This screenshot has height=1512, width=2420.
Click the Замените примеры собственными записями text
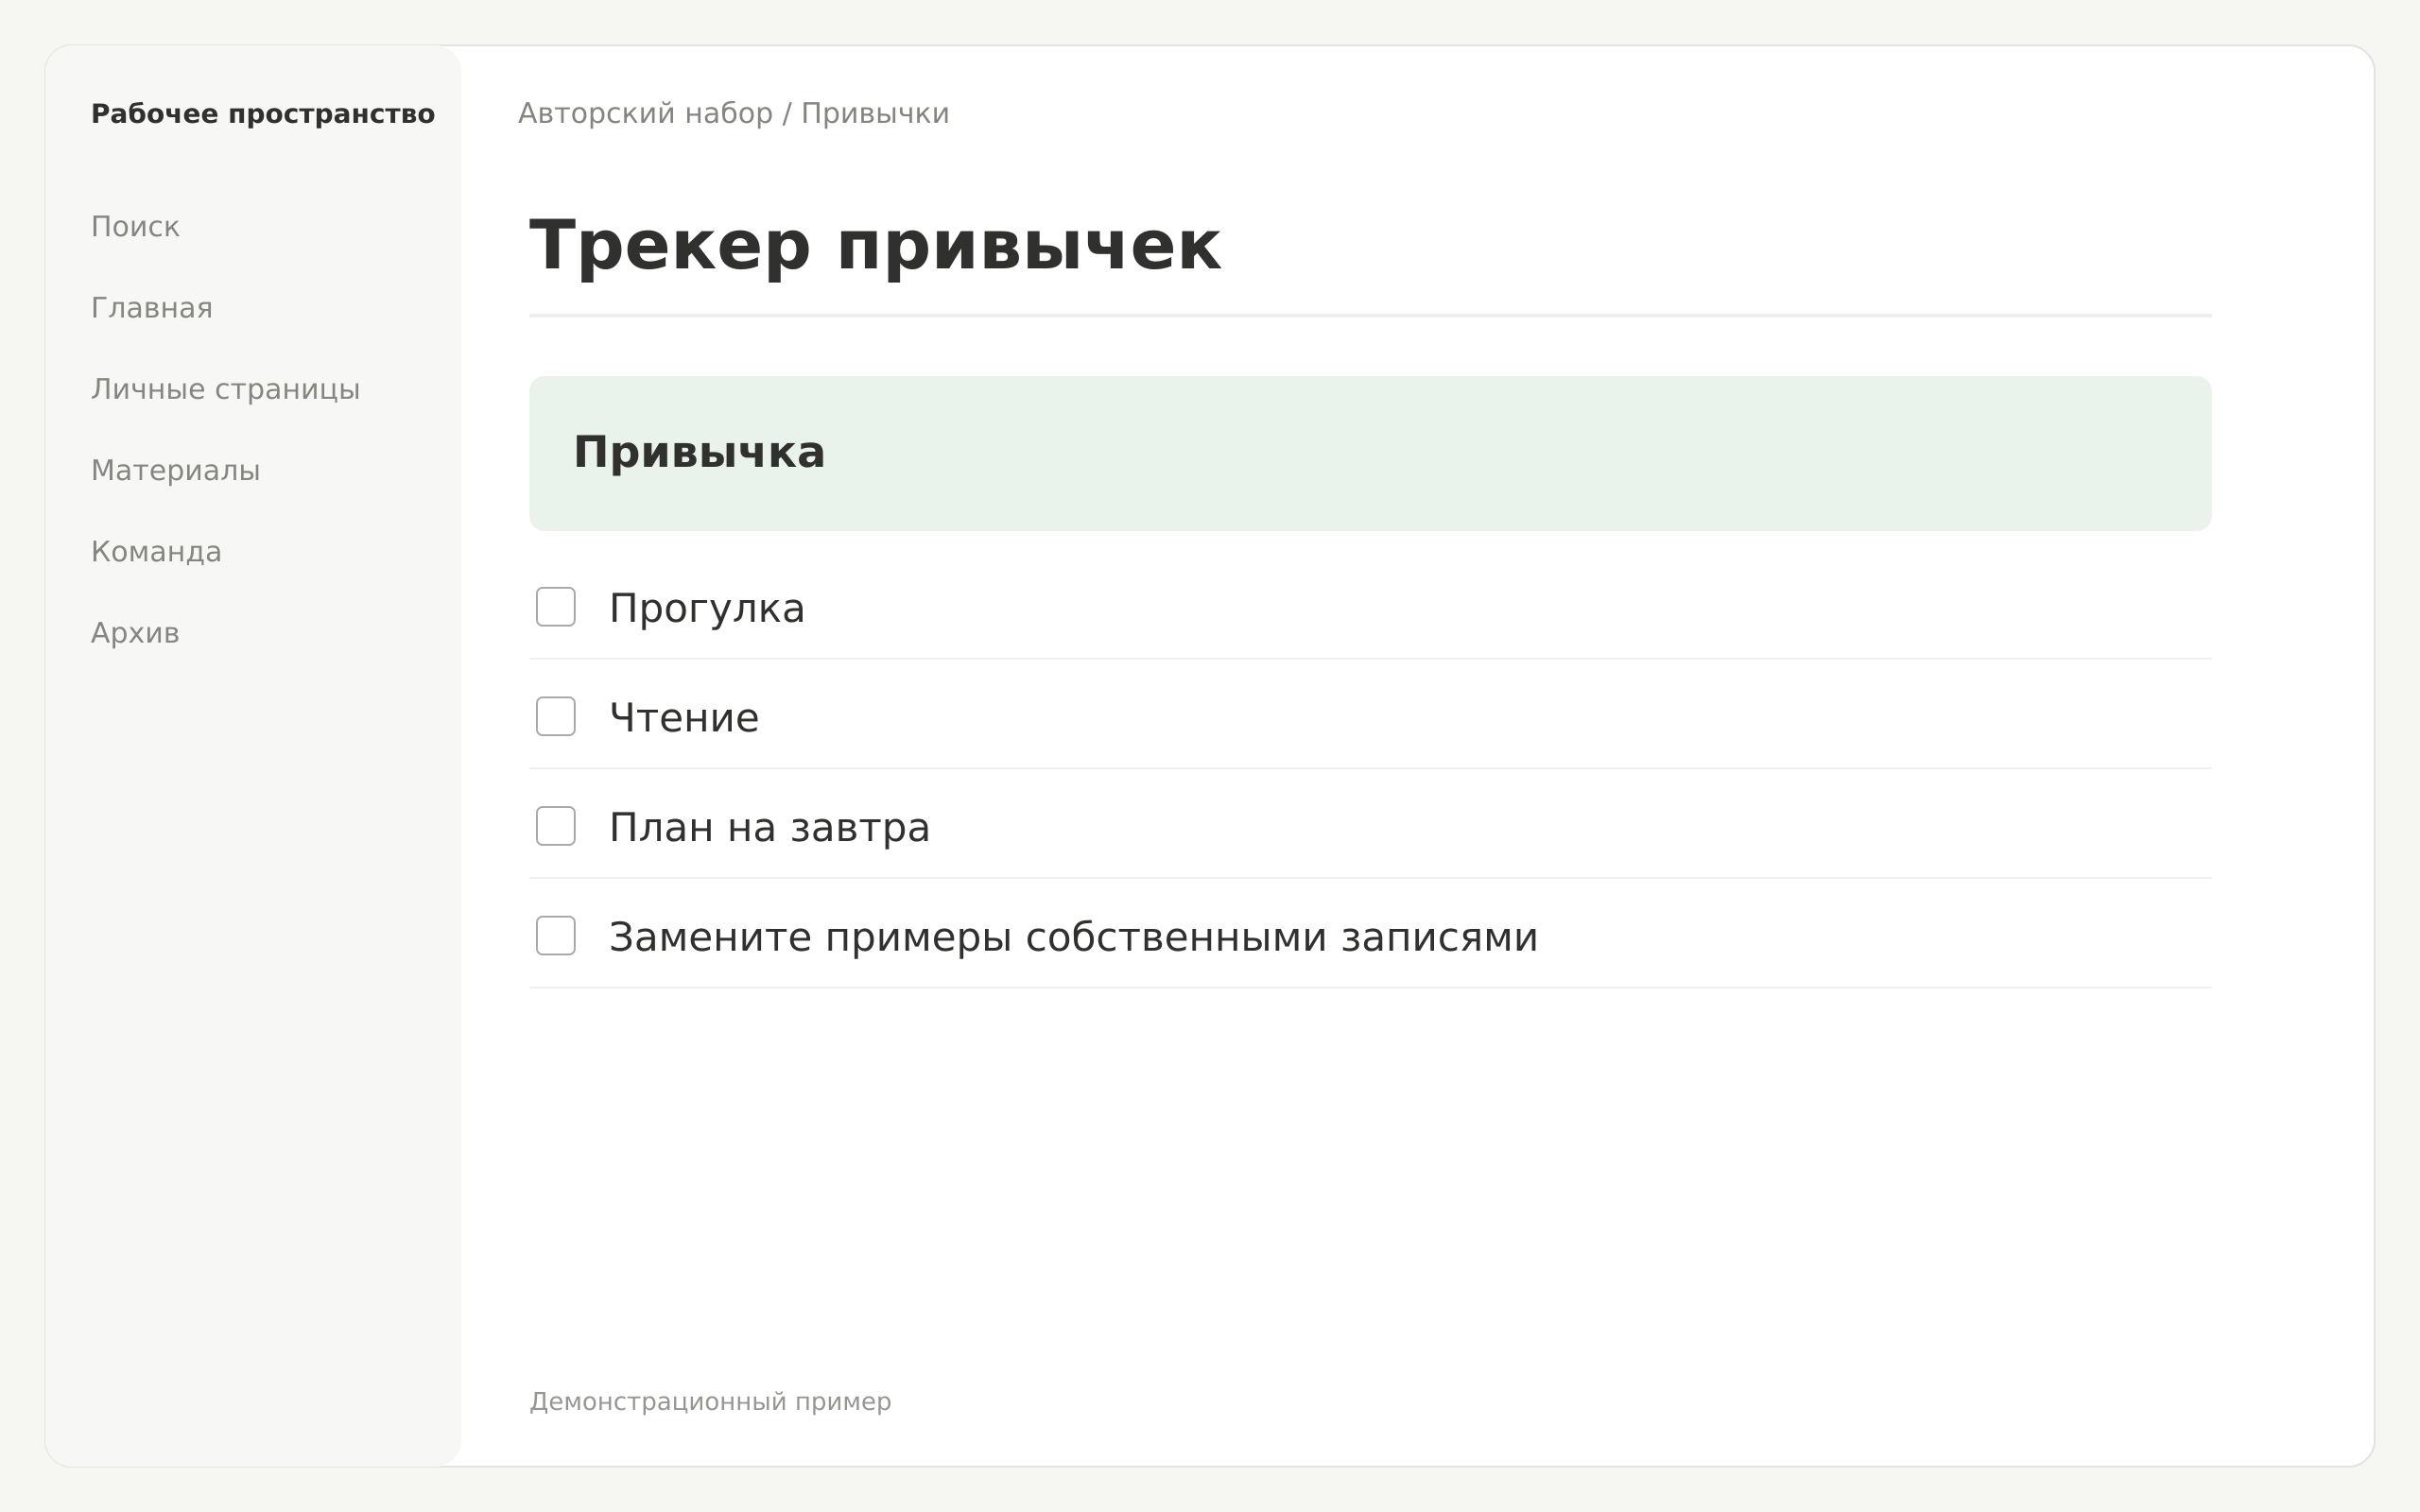[1073, 938]
